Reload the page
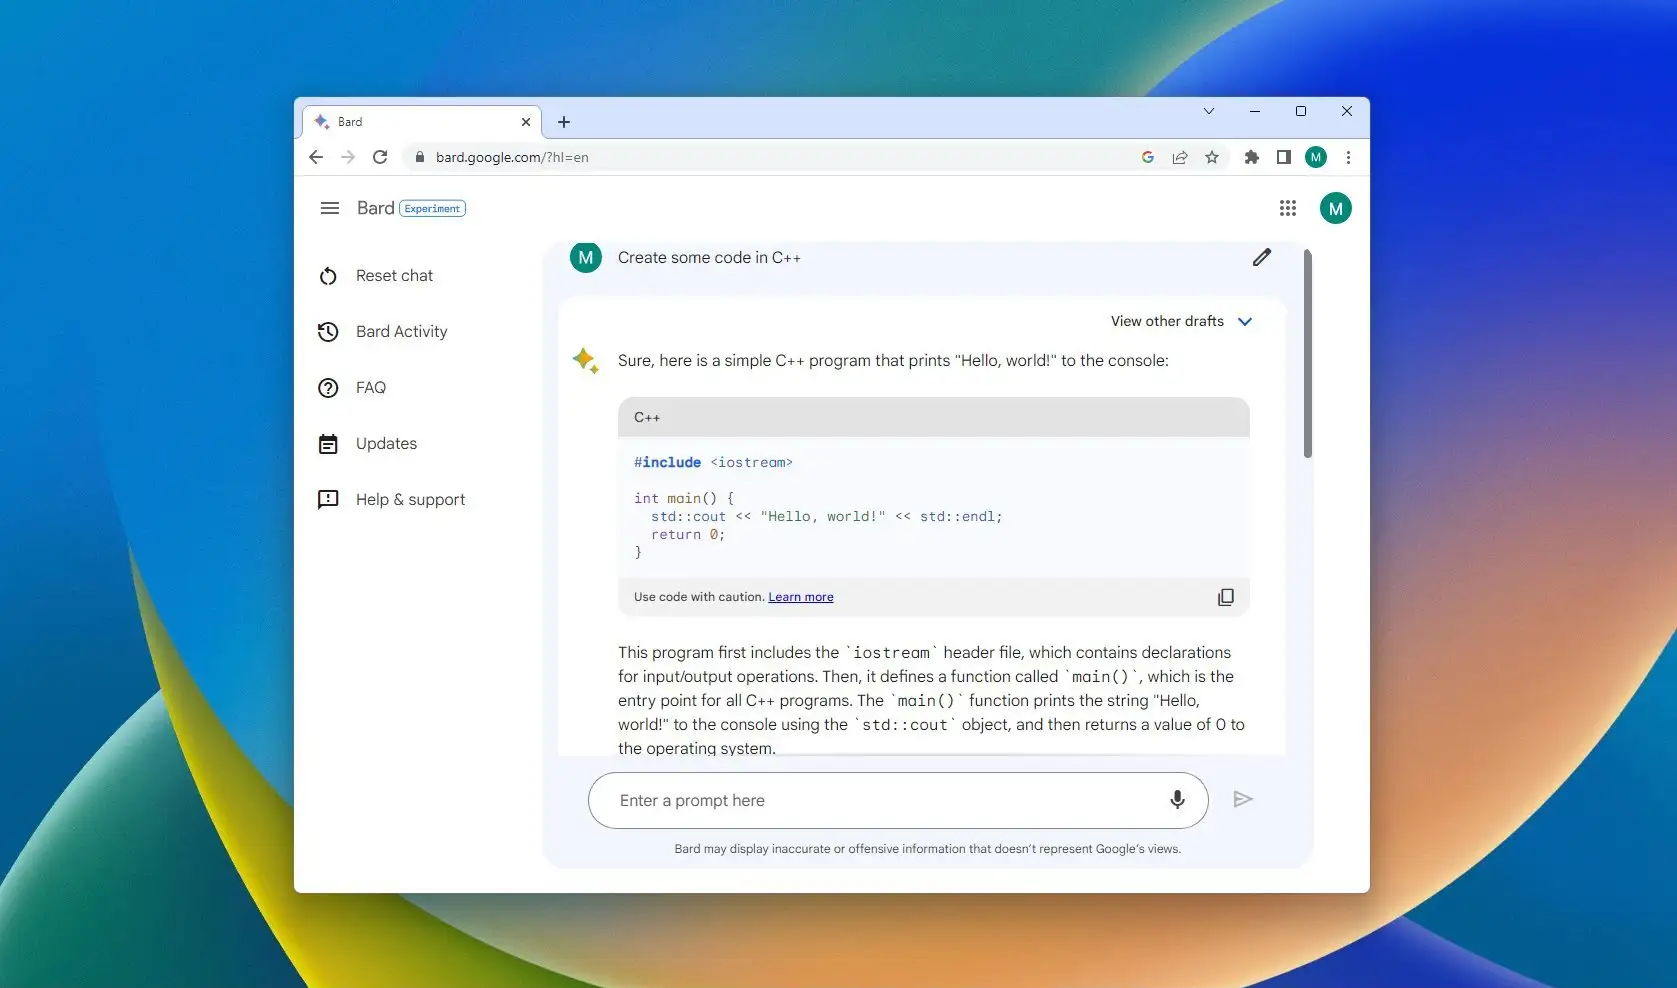Viewport: 1677px width, 988px height. coord(380,157)
